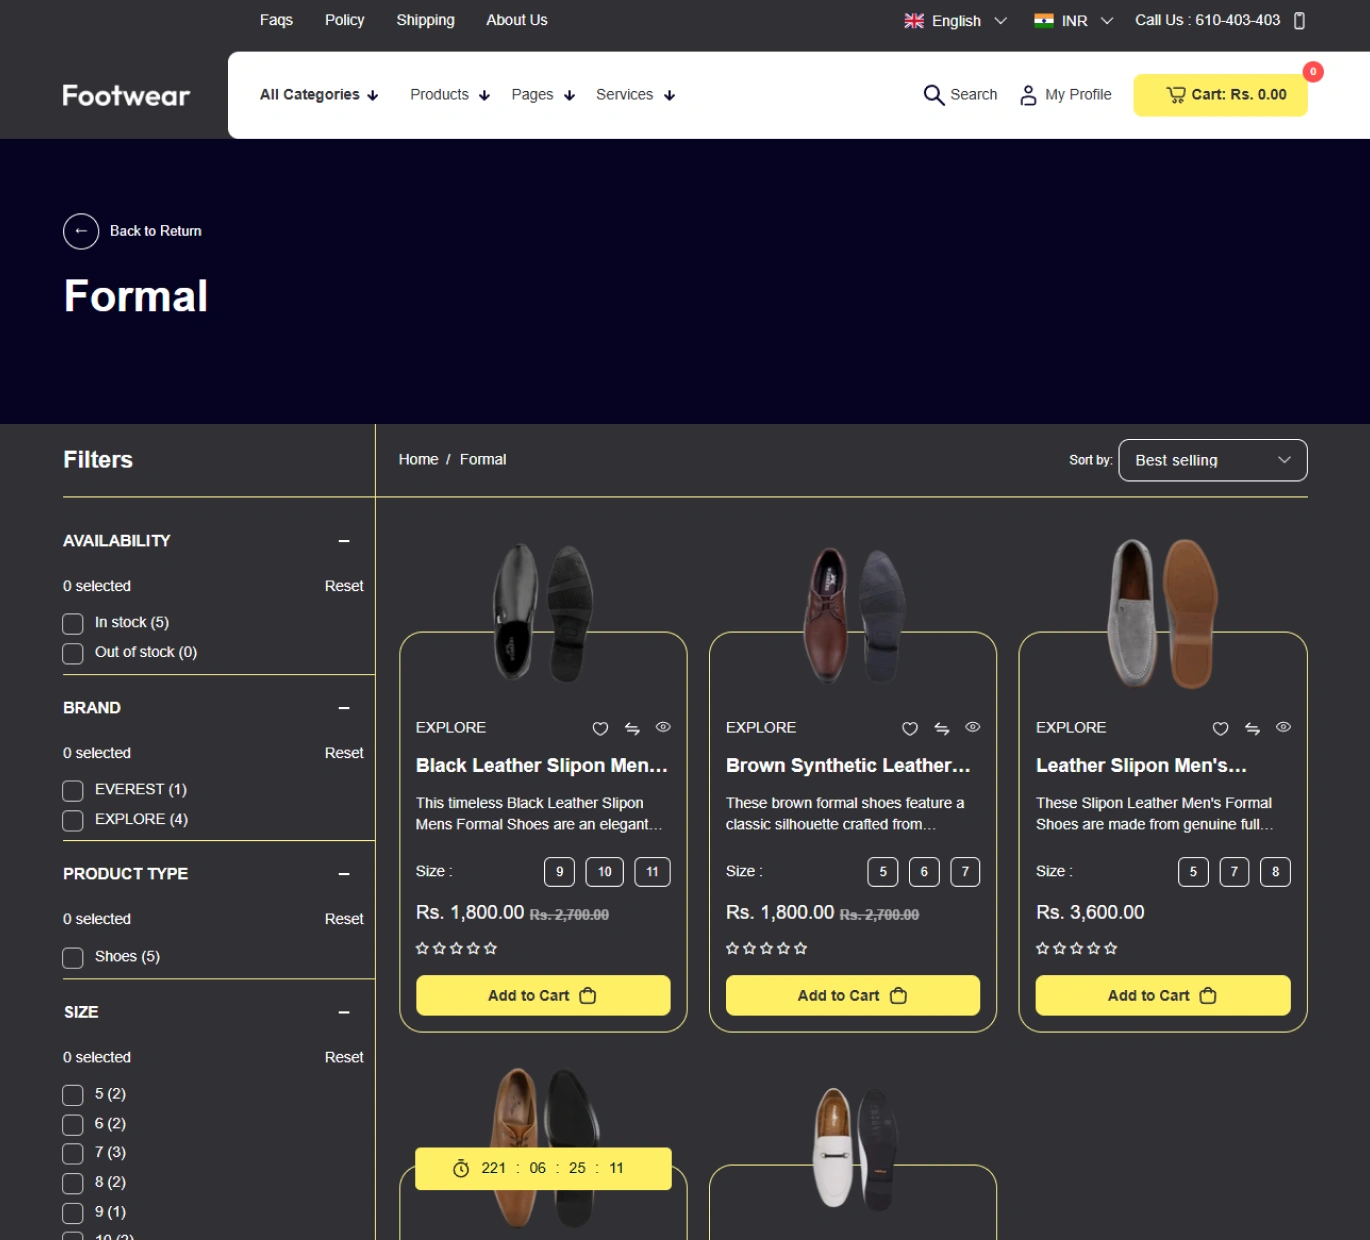Viewport: 1370px width, 1240px height.
Task: Open Black Leather Slipon product image
Action: tap(543, 612)
